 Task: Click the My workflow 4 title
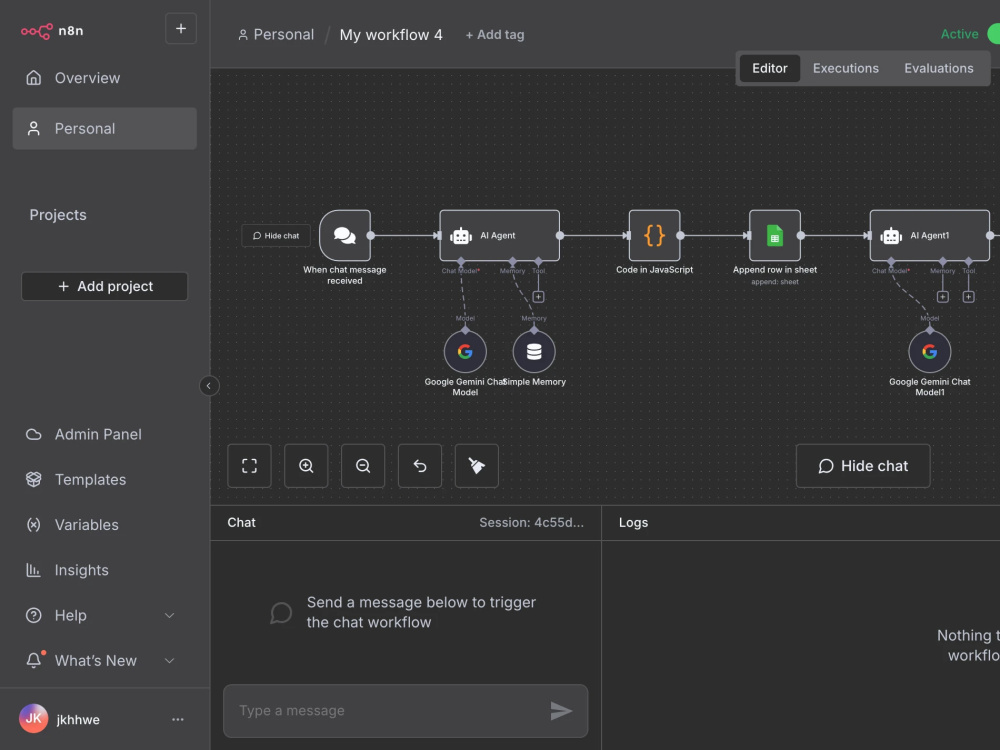point(391,34)
